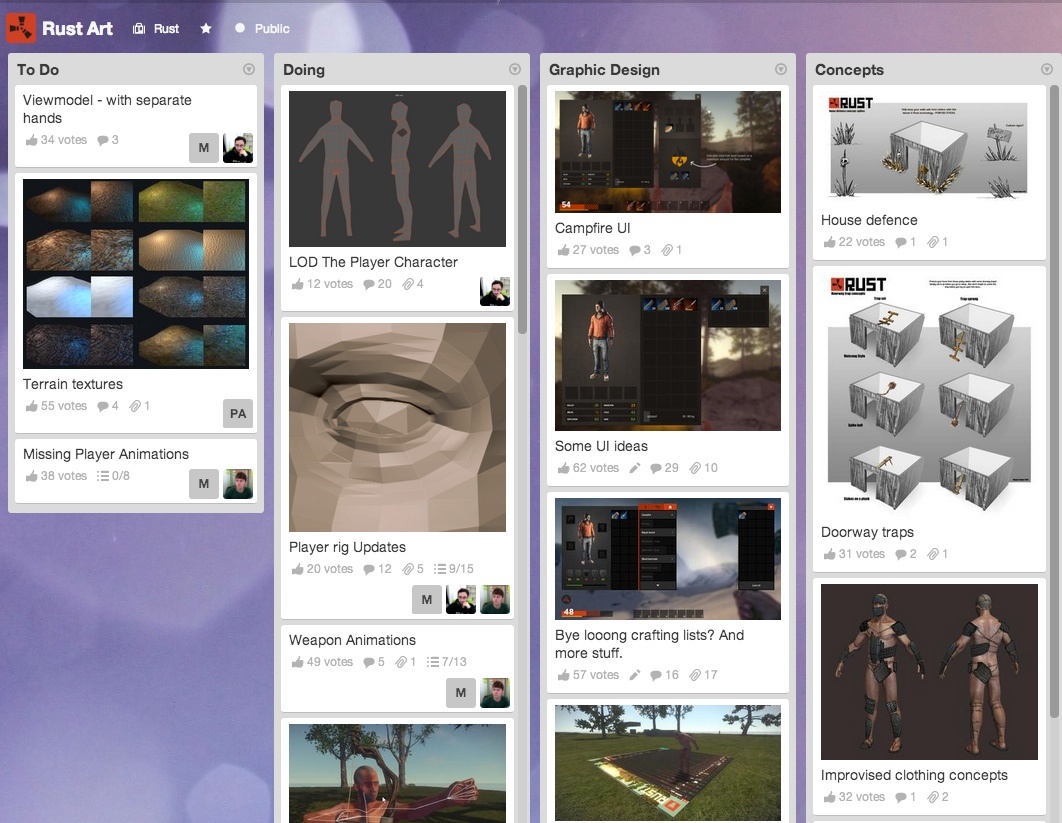The image size is (1062, 823).
Task: Click the attachment icon on House defence card
Action: (x=933, y=242)
